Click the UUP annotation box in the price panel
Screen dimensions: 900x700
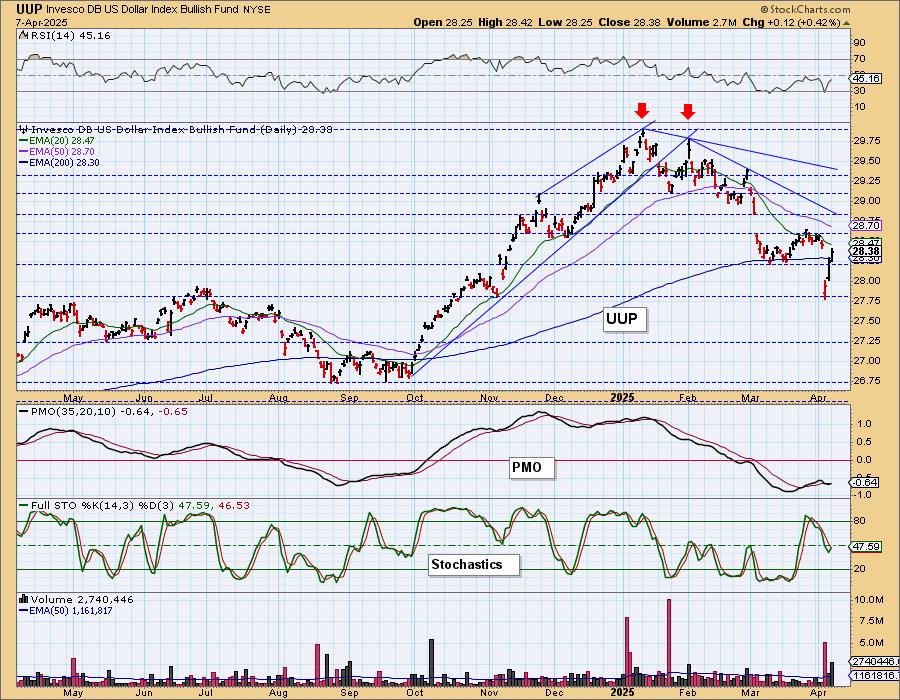click(x=624, y=318)
